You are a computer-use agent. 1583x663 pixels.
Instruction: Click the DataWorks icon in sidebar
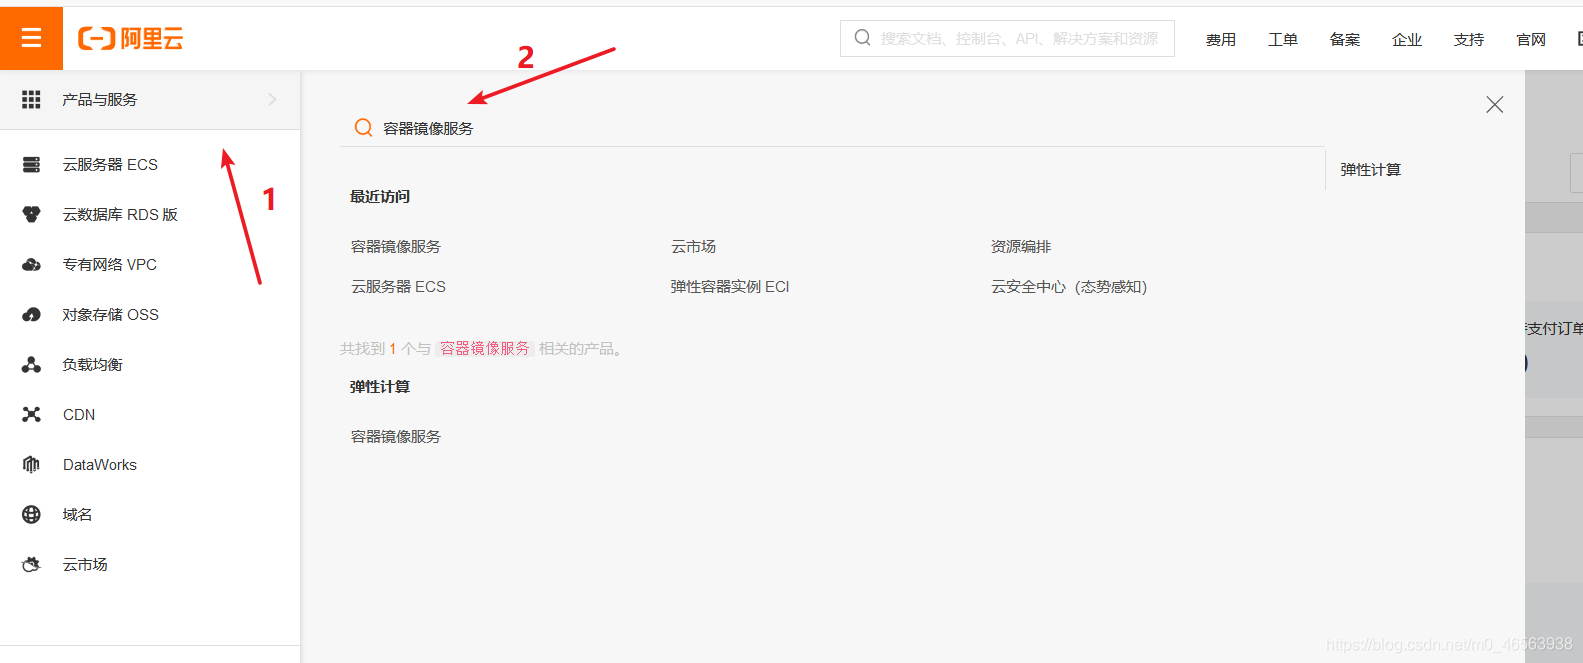tap(31, 464)
